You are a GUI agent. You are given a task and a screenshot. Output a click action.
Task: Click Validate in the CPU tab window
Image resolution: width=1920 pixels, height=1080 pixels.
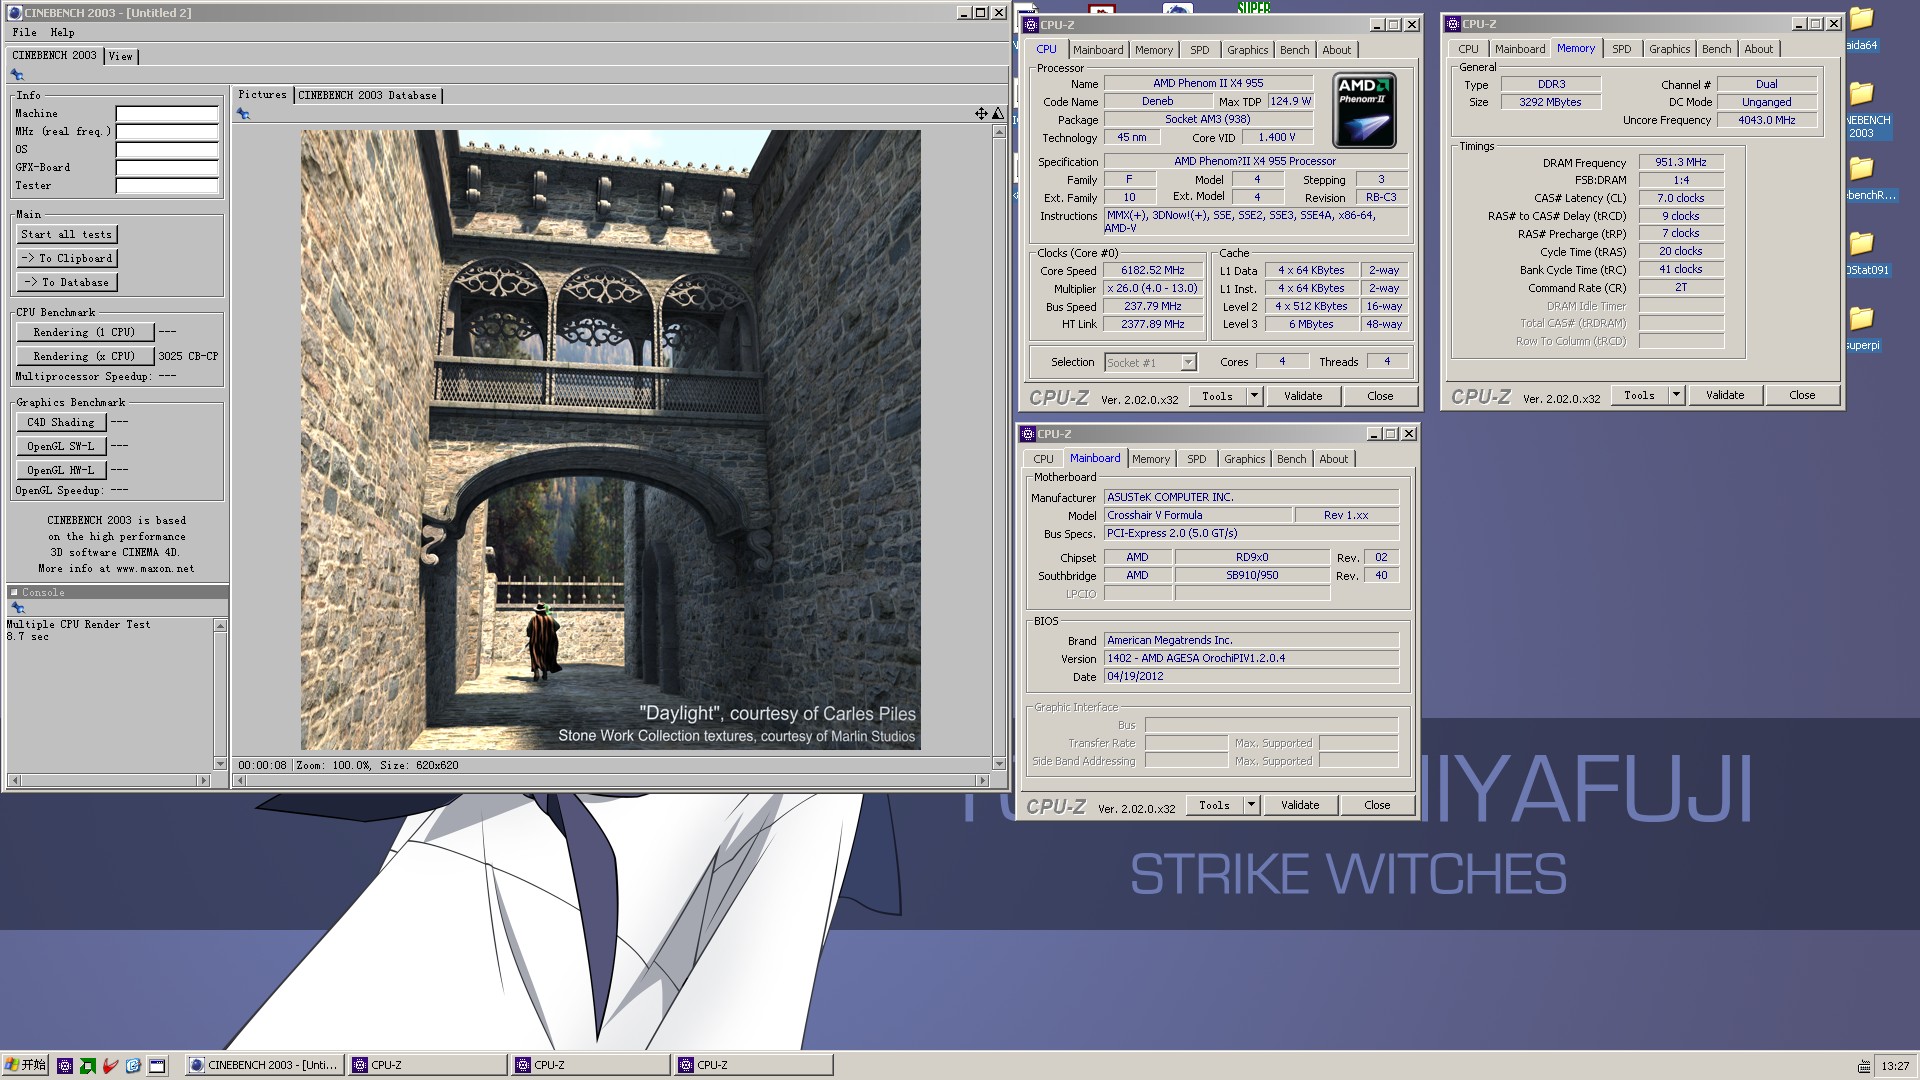(x=1303, y=396)
